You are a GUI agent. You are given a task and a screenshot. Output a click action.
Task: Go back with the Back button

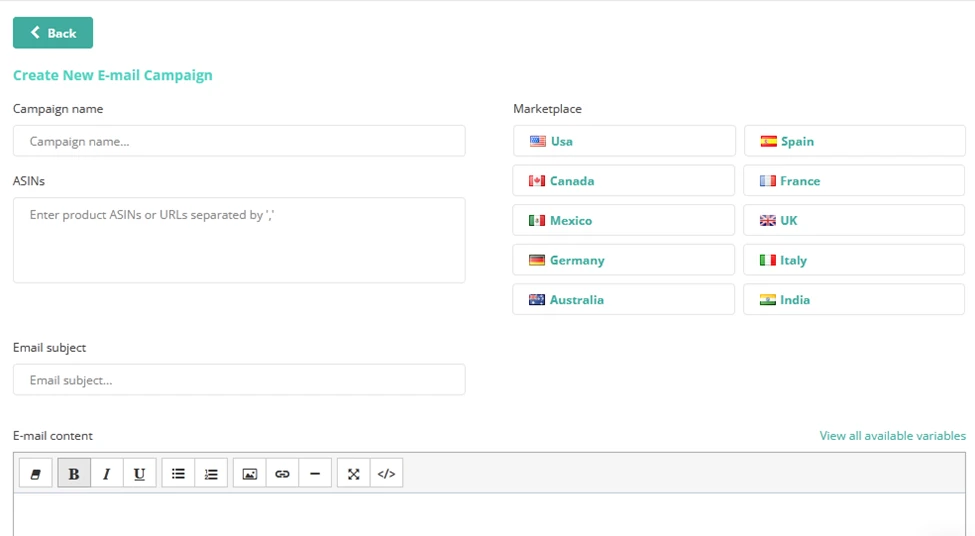tap(53, 33)
